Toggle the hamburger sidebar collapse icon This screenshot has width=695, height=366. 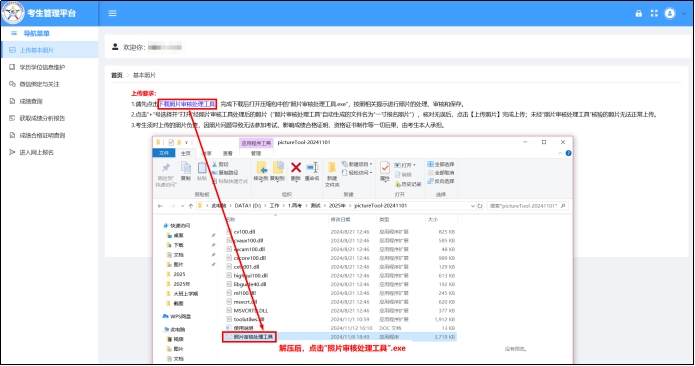tap(113, 13)
